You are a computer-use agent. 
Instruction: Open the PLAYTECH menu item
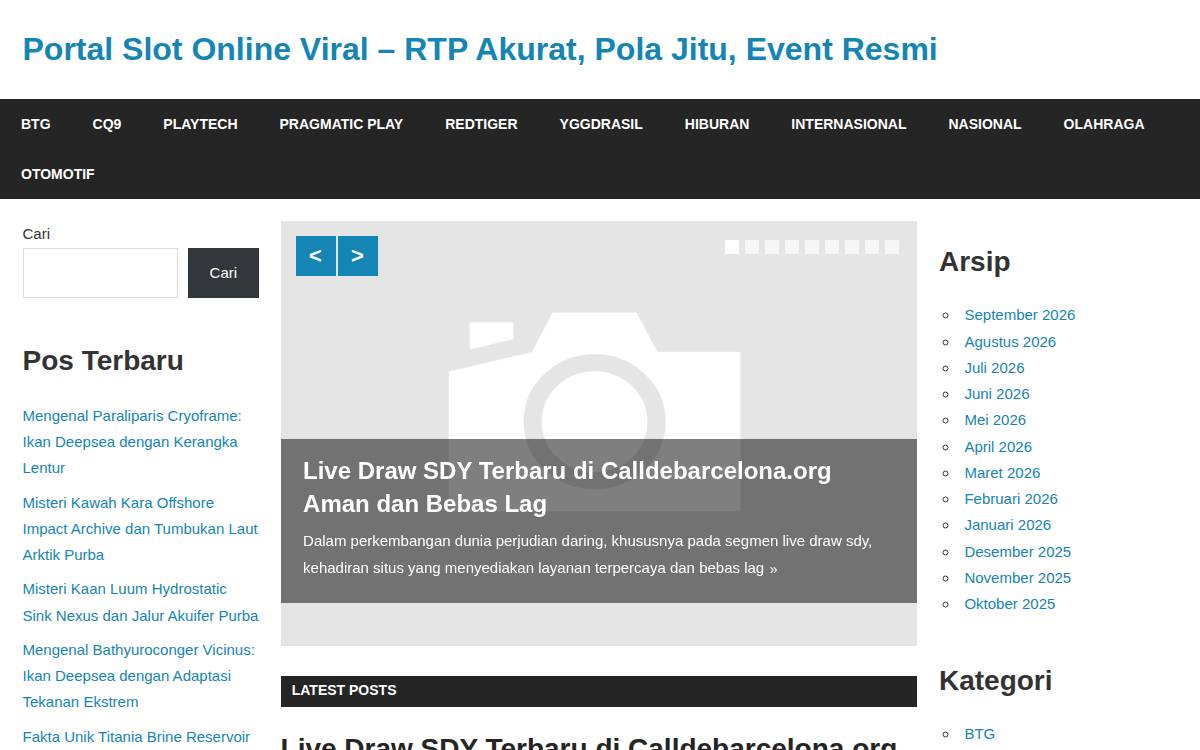(x=200, y=124)
